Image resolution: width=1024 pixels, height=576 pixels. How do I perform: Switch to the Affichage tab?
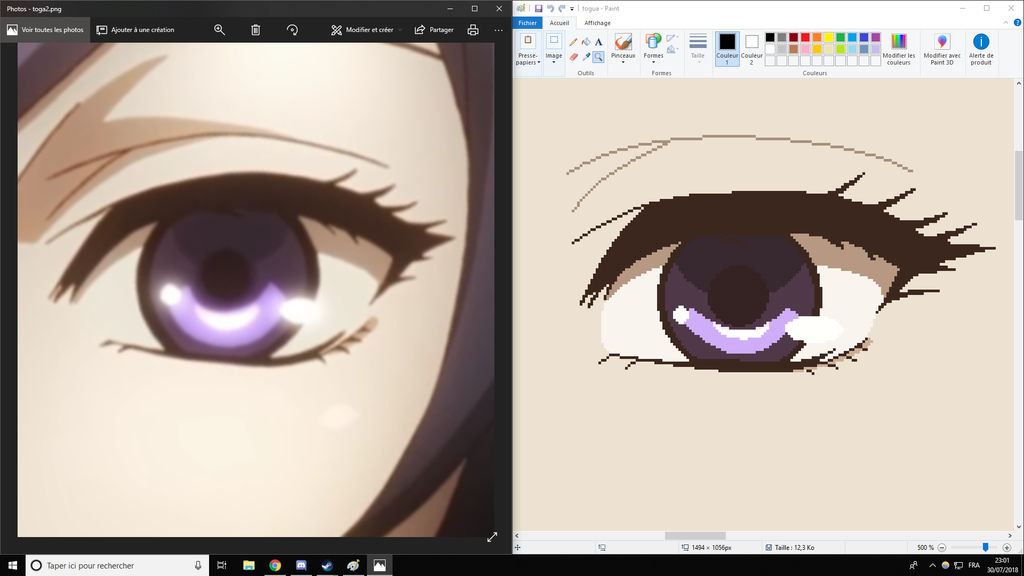tap(597, 23)
